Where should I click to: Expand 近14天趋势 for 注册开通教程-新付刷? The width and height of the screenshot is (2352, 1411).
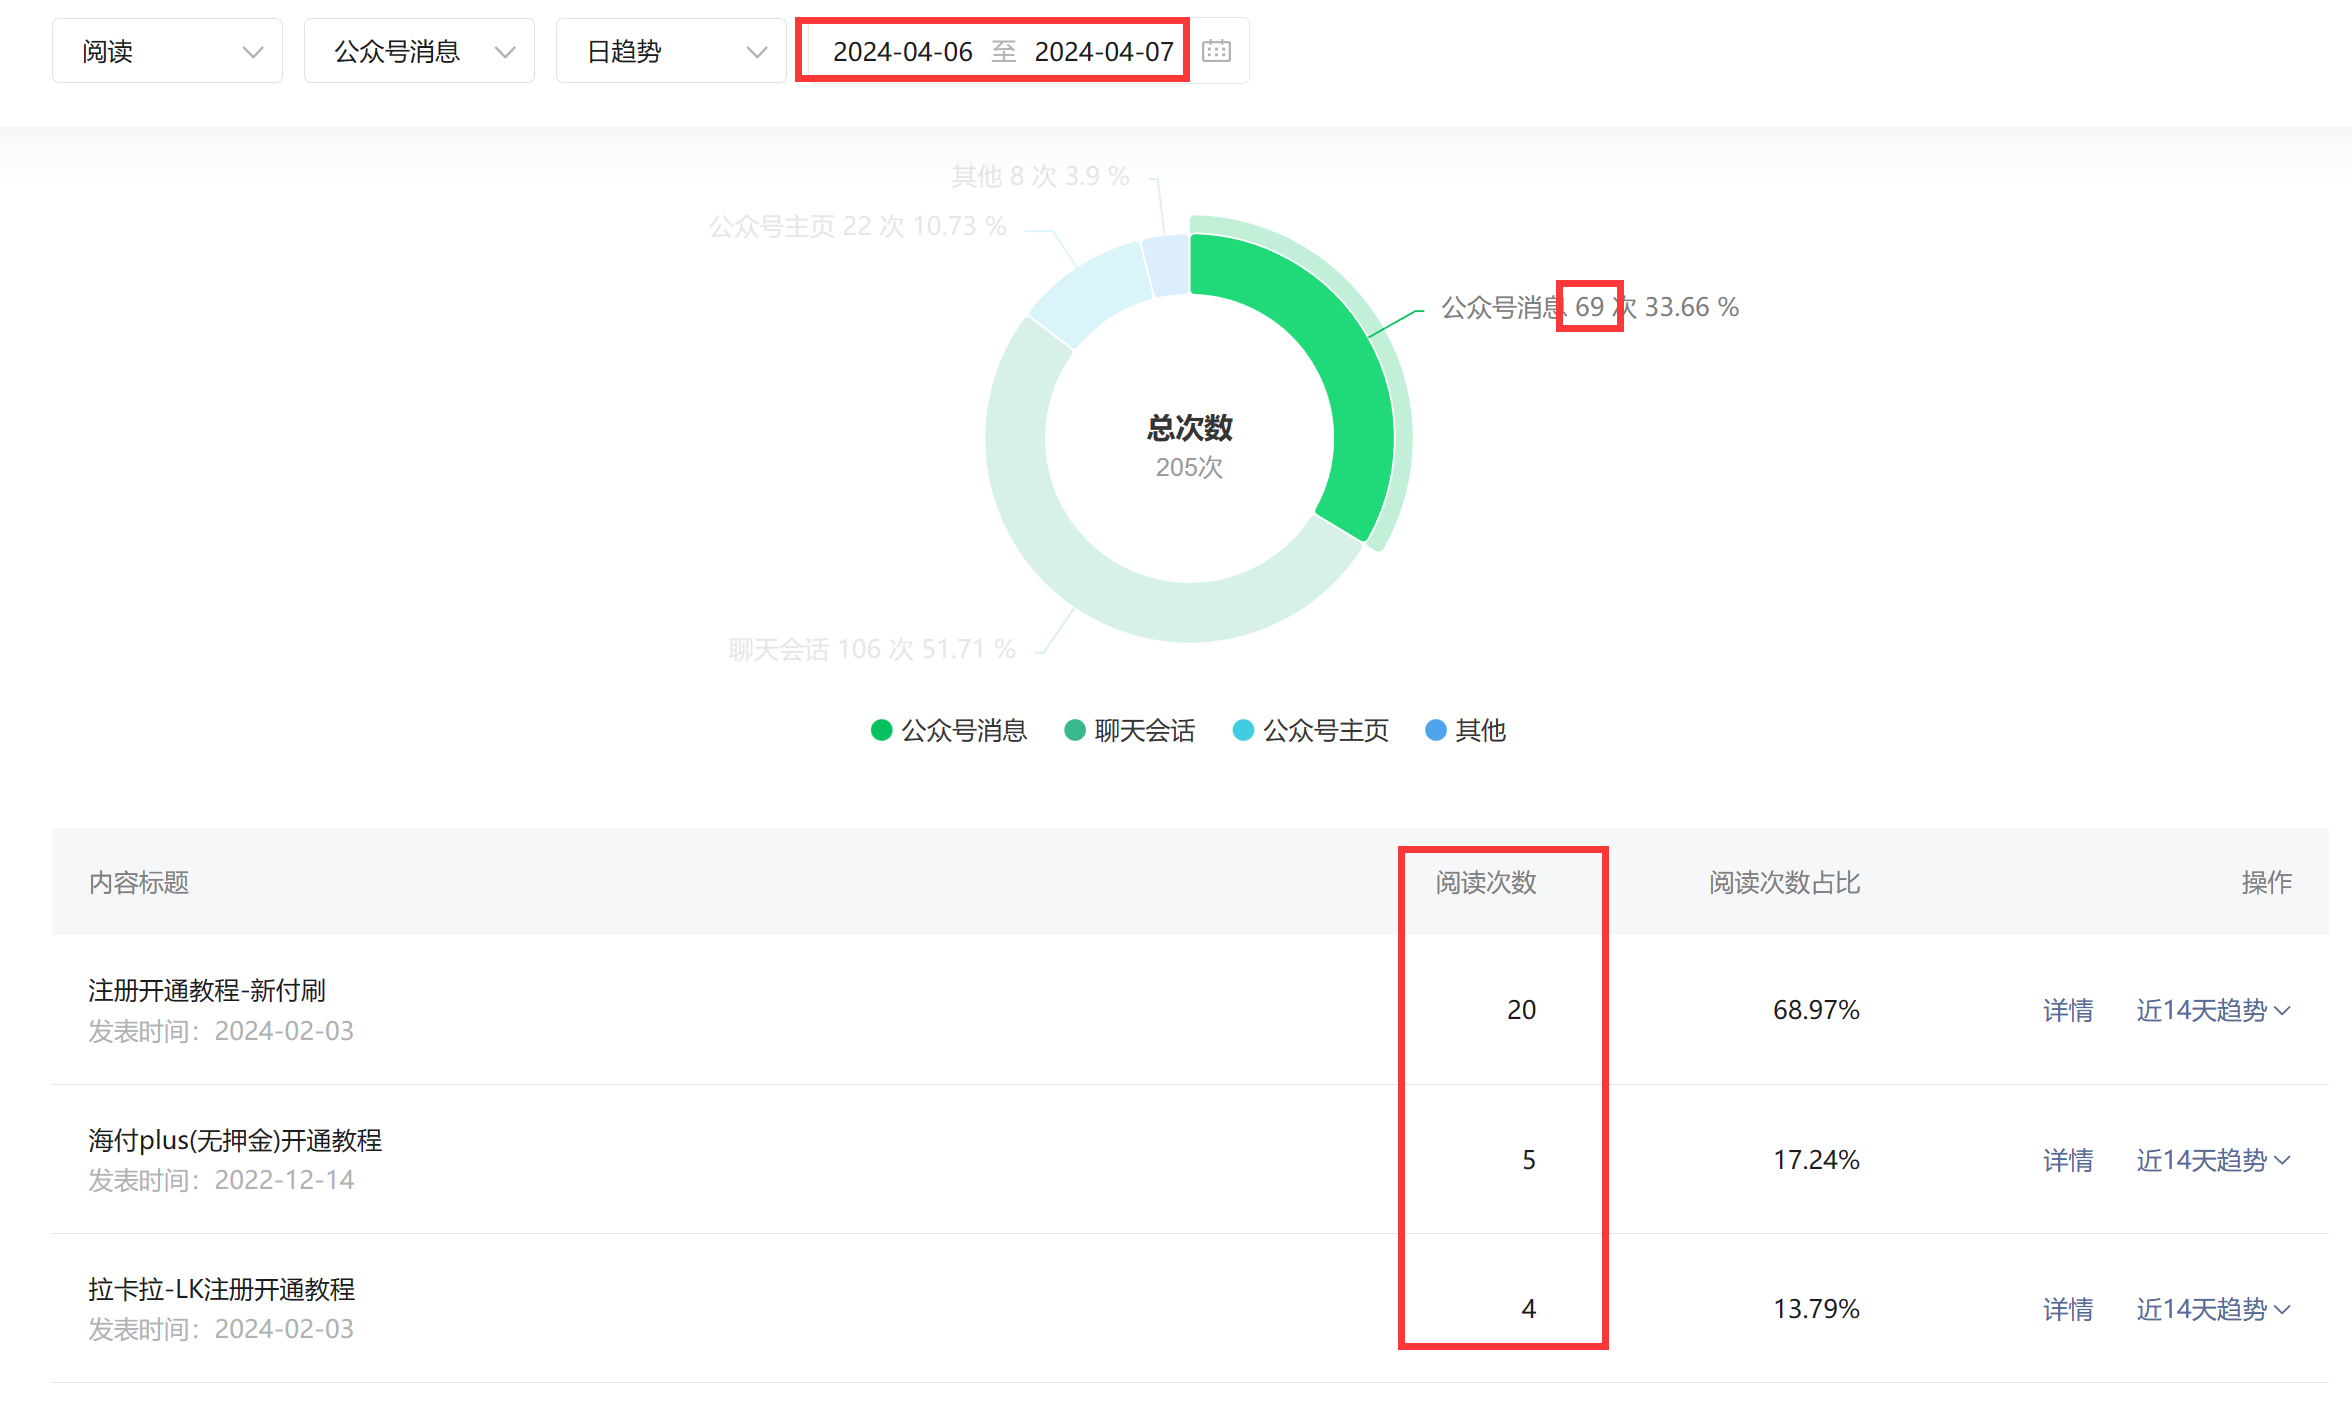pyautogui.click(x=2212, y=1010)
